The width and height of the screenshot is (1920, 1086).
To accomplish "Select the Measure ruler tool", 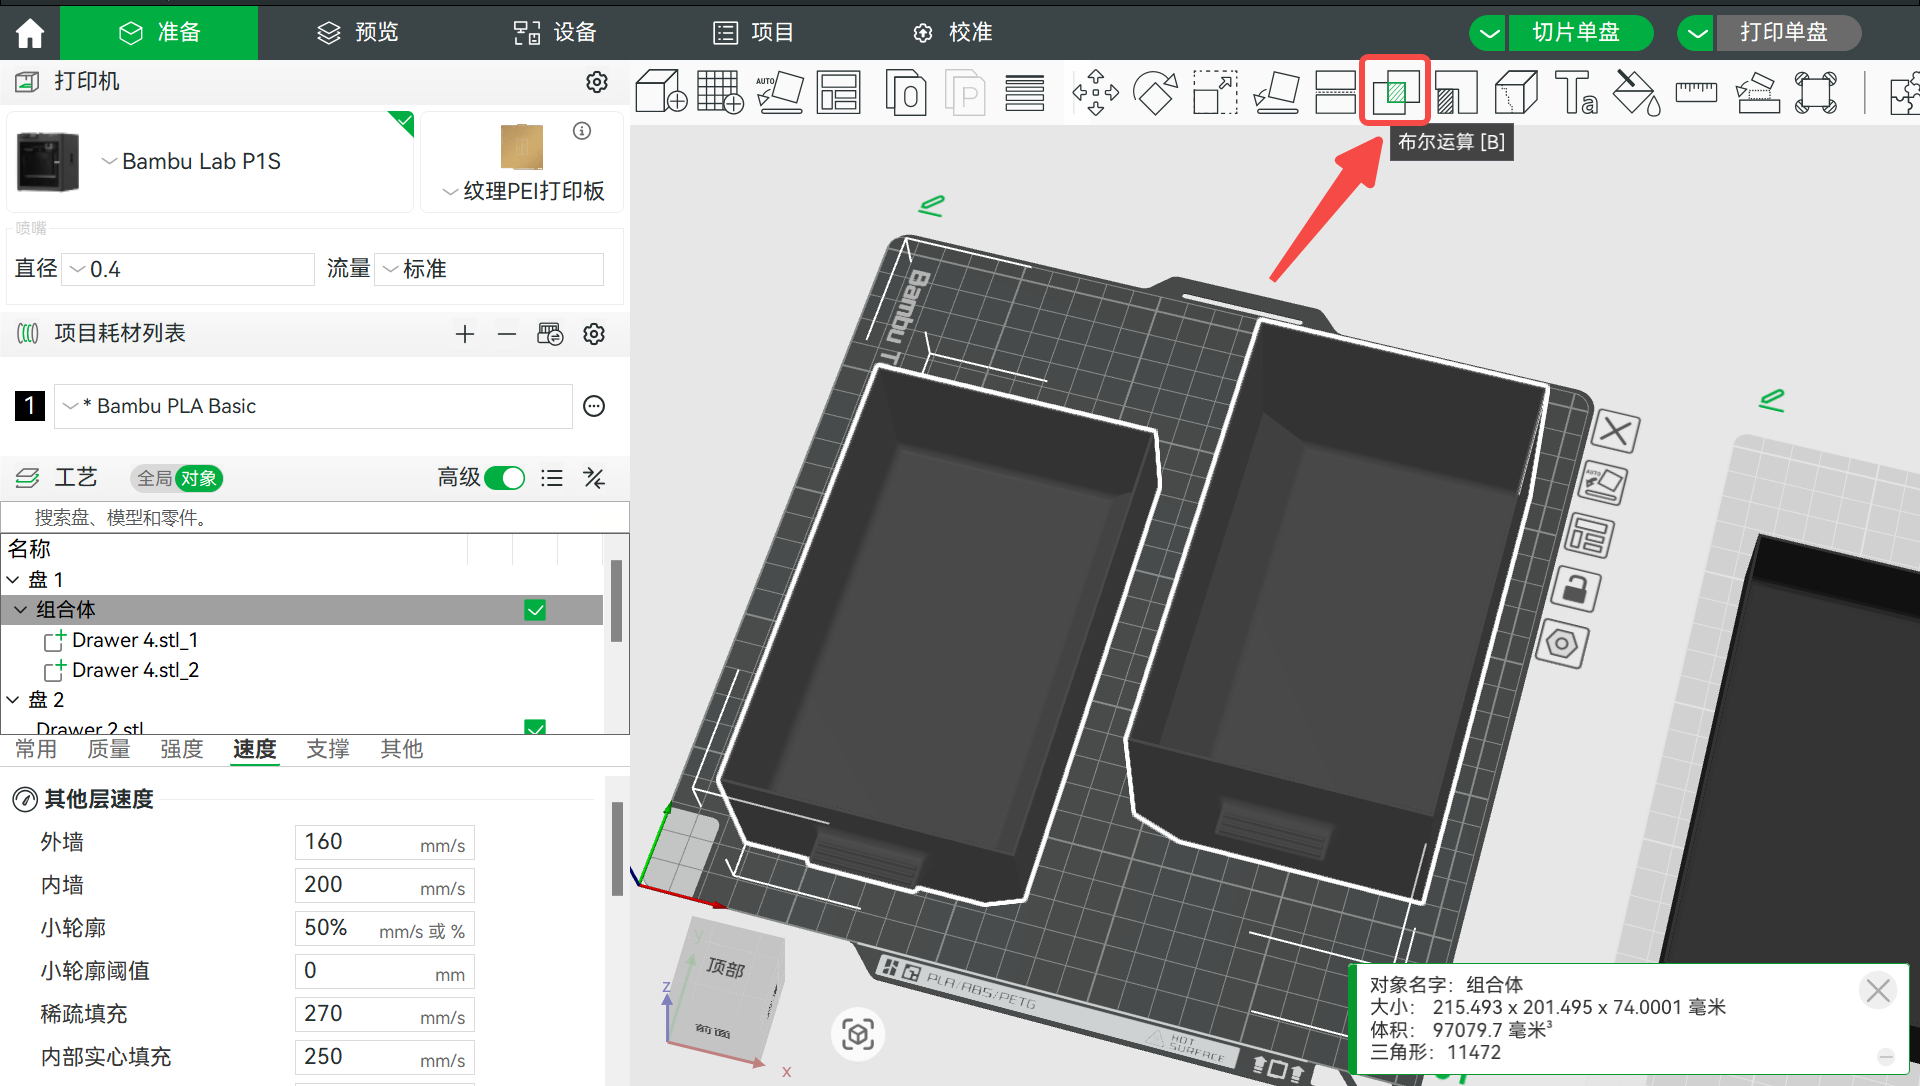I will pos(1696,92).
